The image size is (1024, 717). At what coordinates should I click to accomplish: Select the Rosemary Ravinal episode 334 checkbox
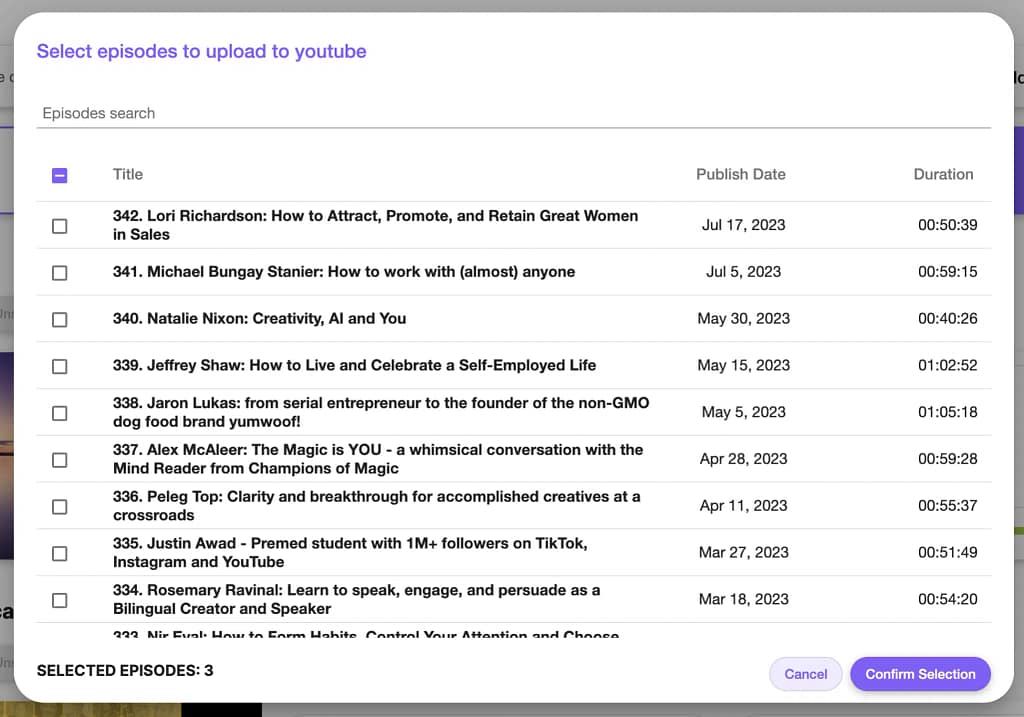pyautogui.click(x=59, y=600)
